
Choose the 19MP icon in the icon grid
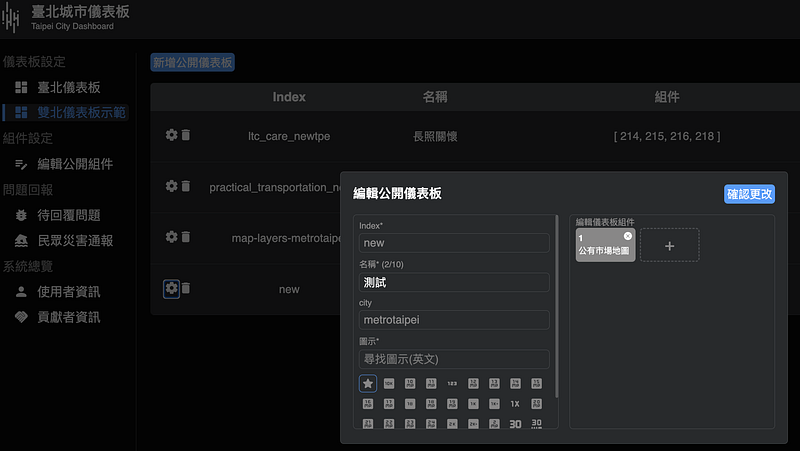point(452,404)
